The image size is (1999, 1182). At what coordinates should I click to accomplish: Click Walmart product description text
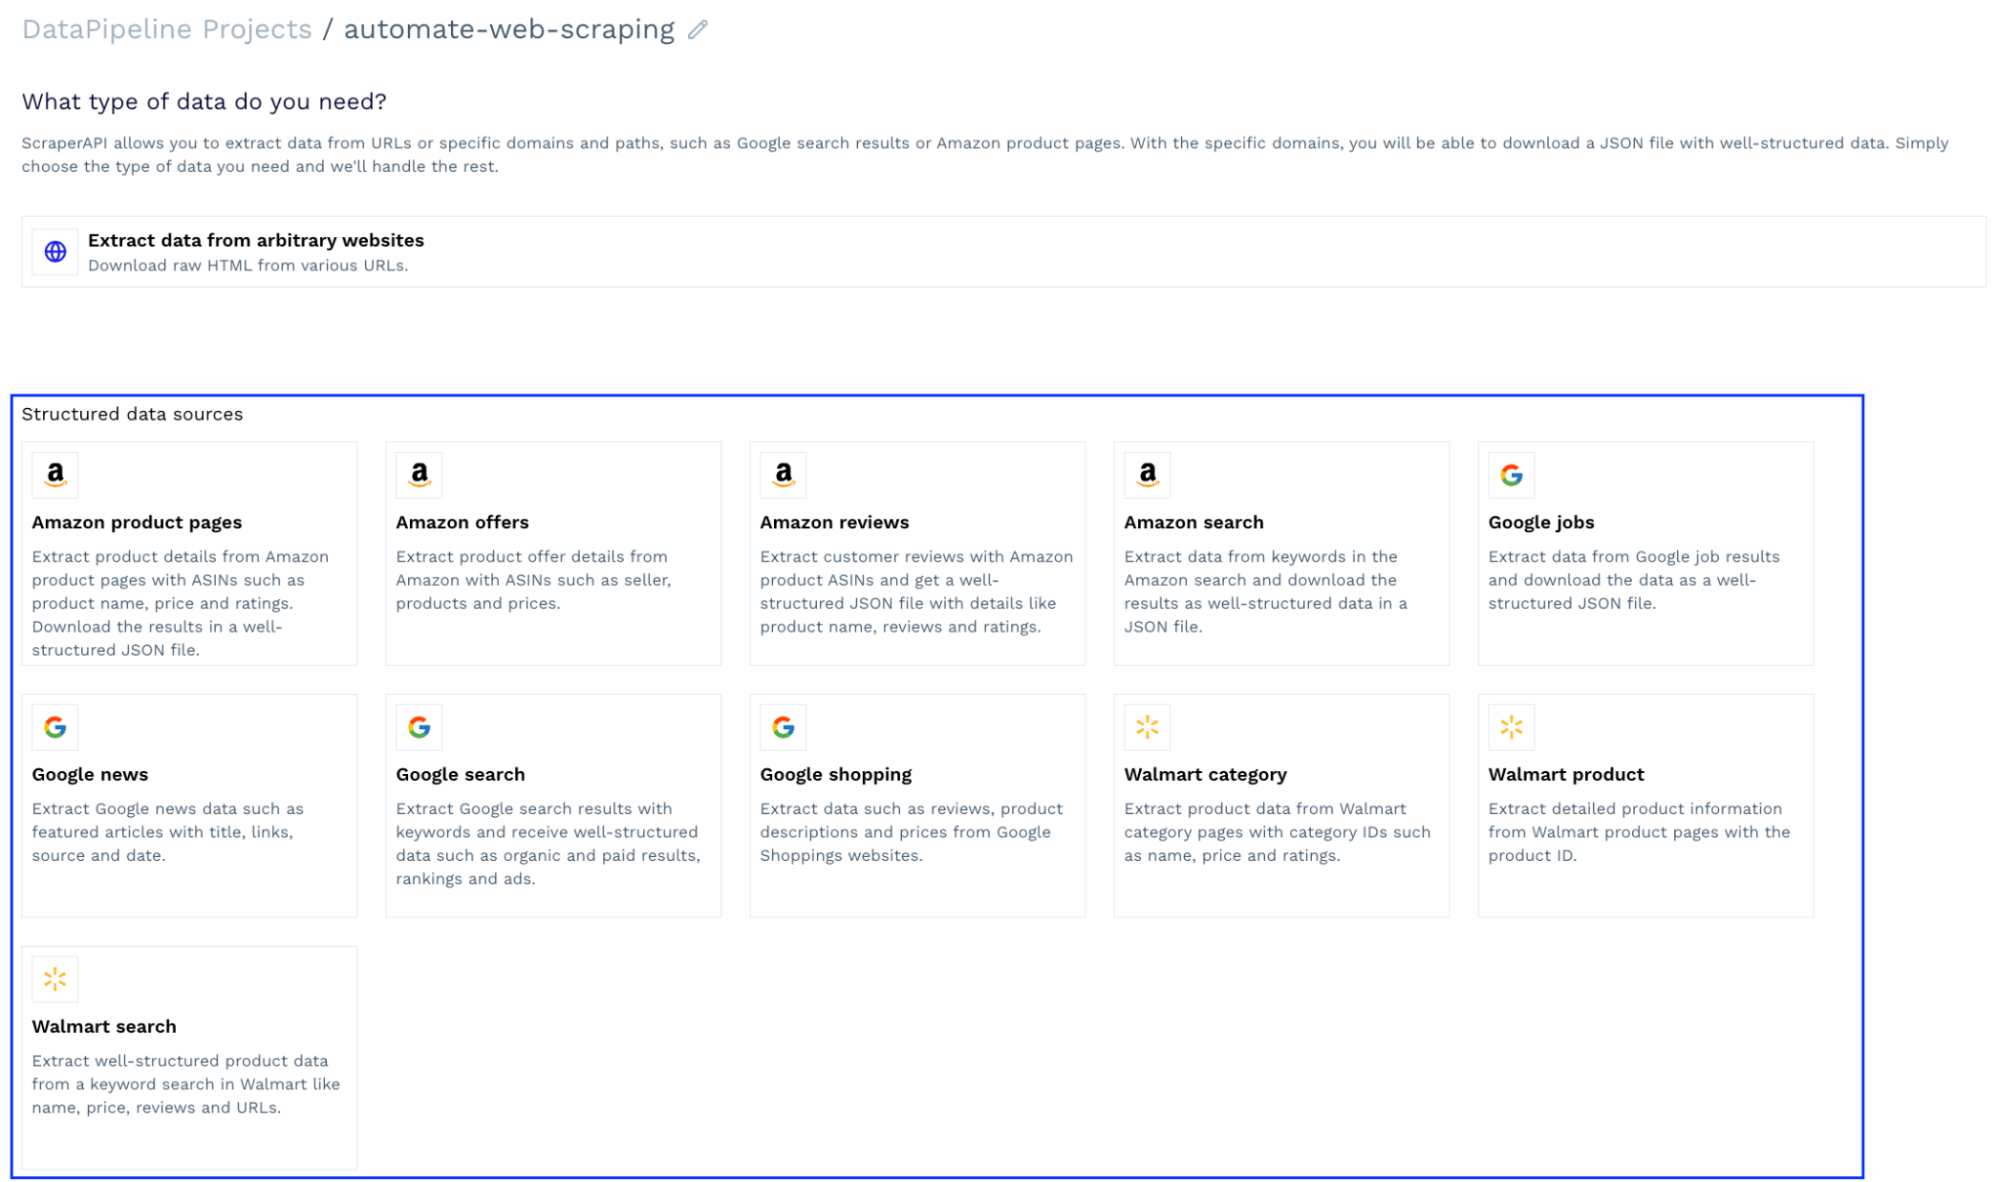tap(1639, 832)
